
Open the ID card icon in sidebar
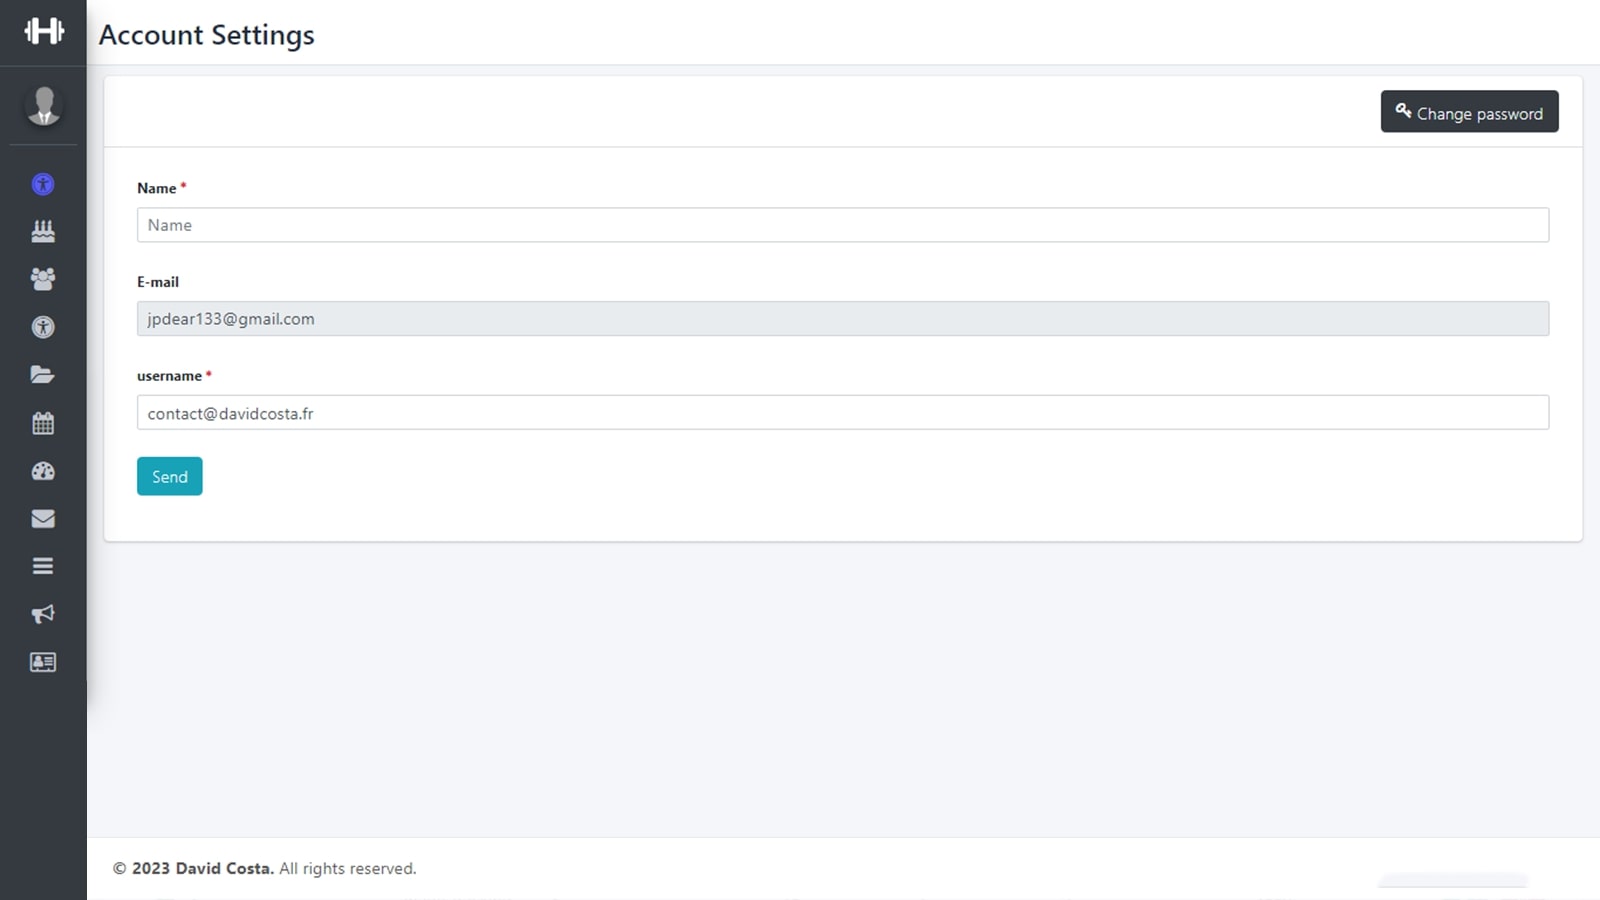pyautogui.click(x=43, y=662)
